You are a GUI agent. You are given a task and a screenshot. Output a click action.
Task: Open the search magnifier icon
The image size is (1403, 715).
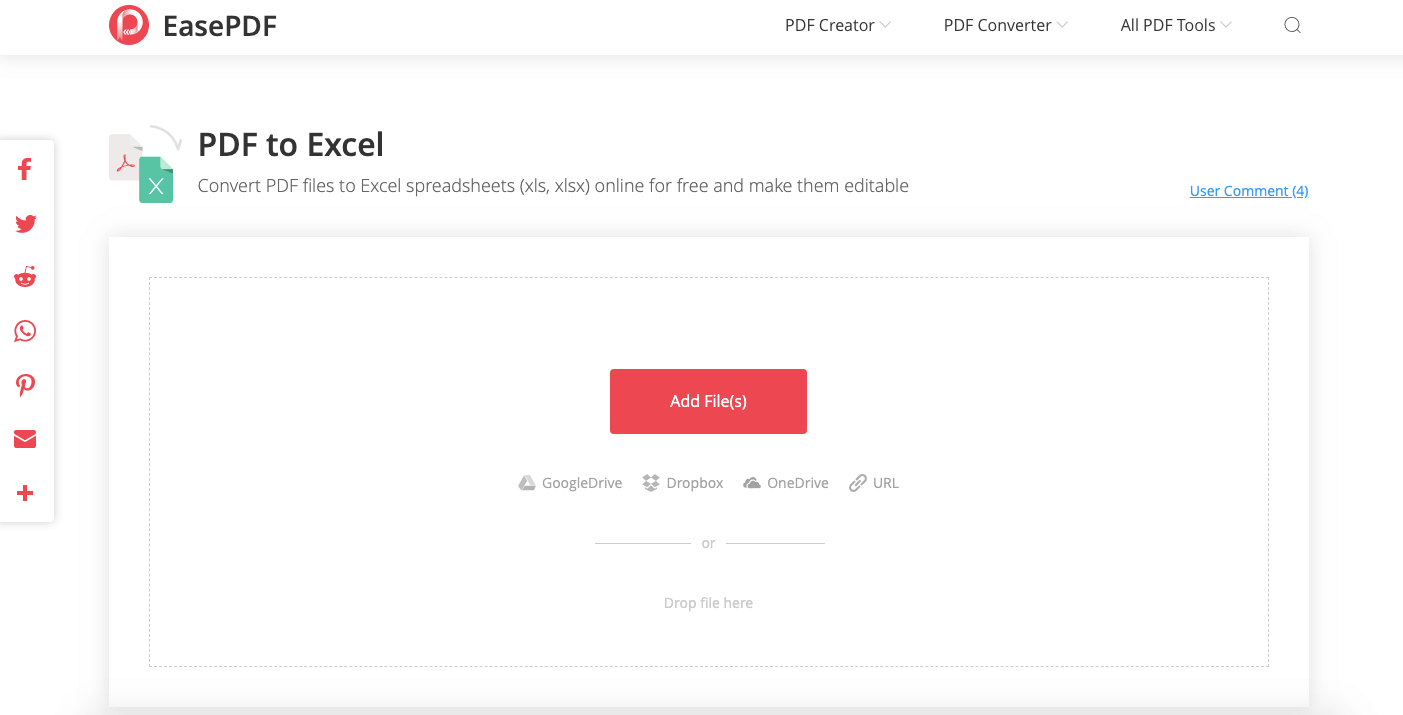pos(1292,26)
